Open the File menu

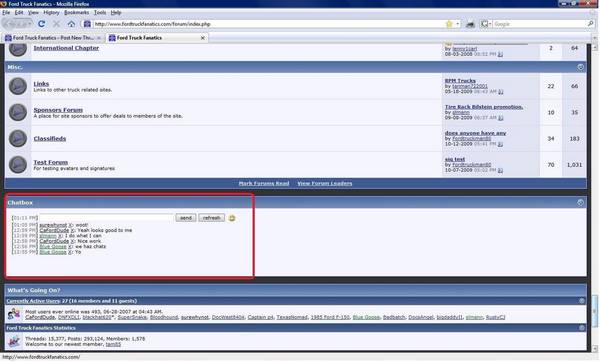(x=6, y=12)
